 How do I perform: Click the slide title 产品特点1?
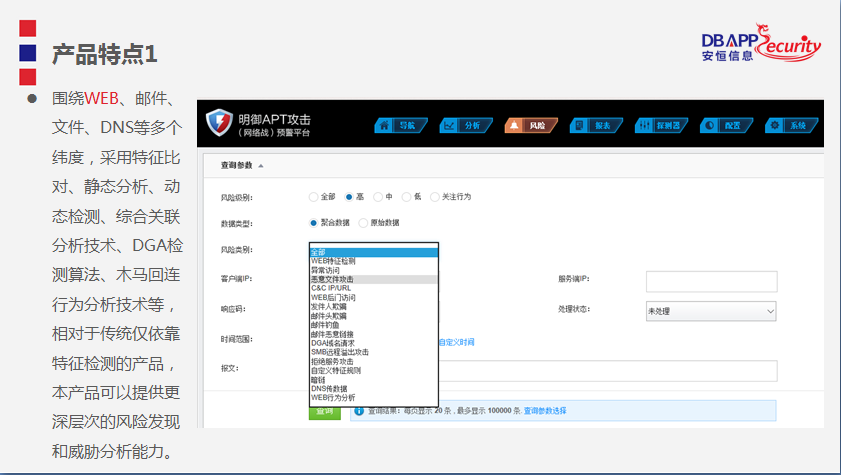(105, 54)
